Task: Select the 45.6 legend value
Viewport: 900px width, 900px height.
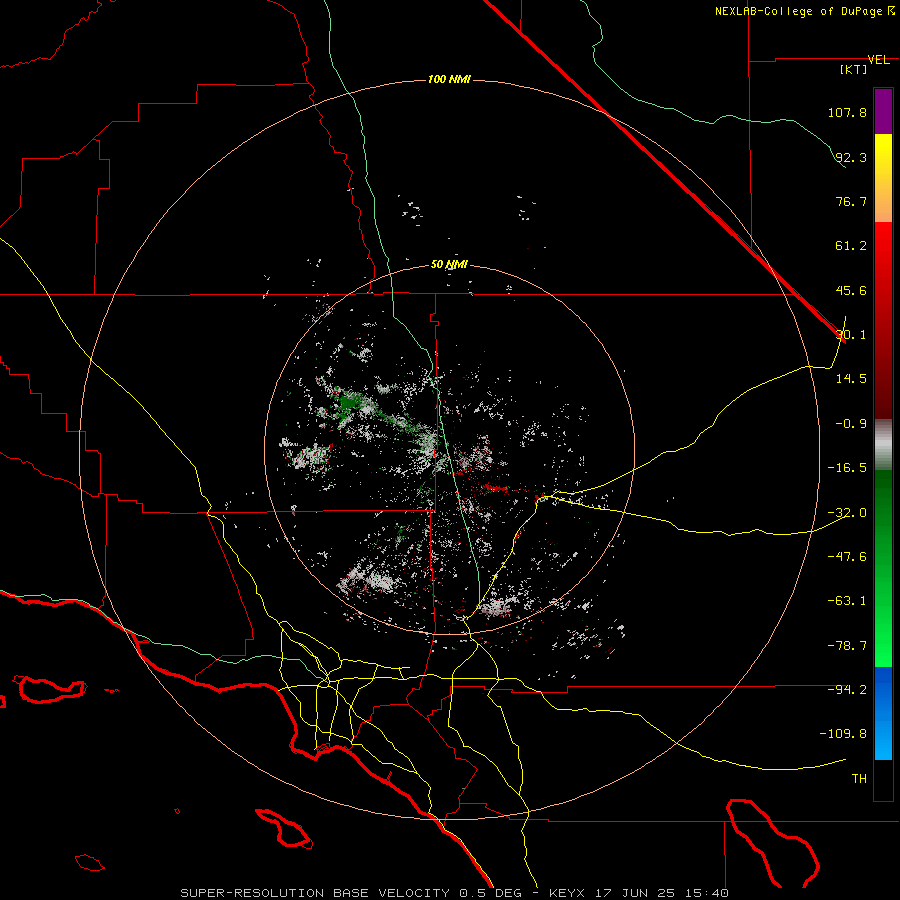Action: point(851,290)
